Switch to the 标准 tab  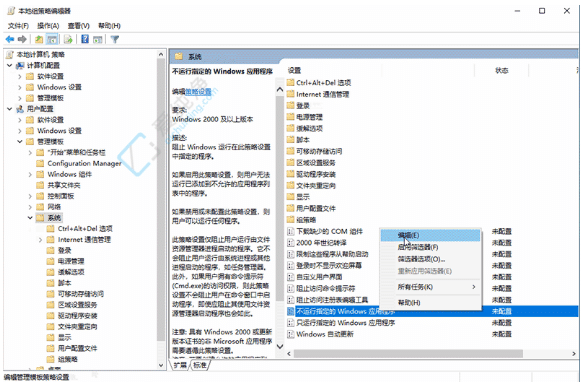pos(200,365)
